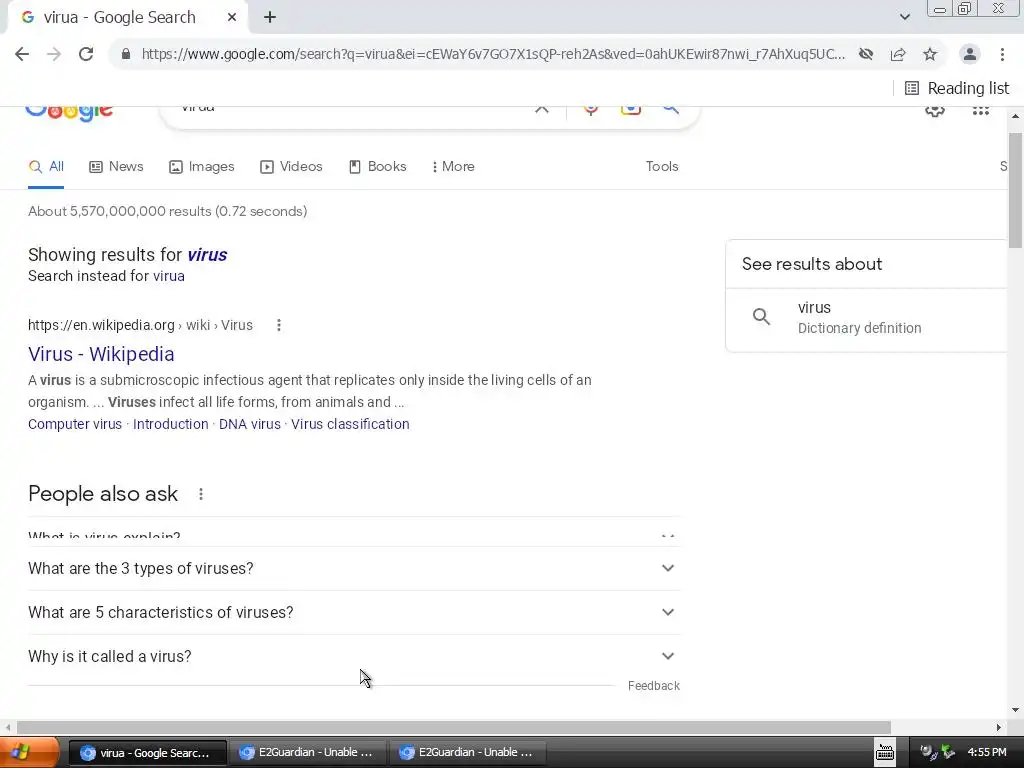This screenshot has width=1024, height=768.
Task: Bookmark this page with star icon
Action: pyautogui.click(x=930, y=54)
